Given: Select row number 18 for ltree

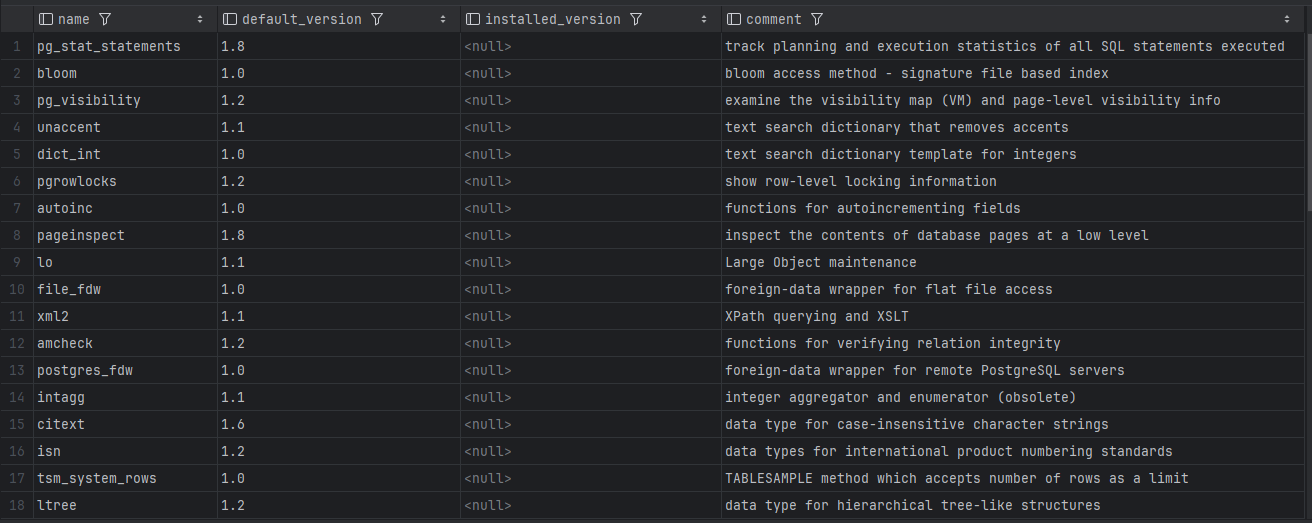Looking at the screenshot, I should click(x=16, y=505).
